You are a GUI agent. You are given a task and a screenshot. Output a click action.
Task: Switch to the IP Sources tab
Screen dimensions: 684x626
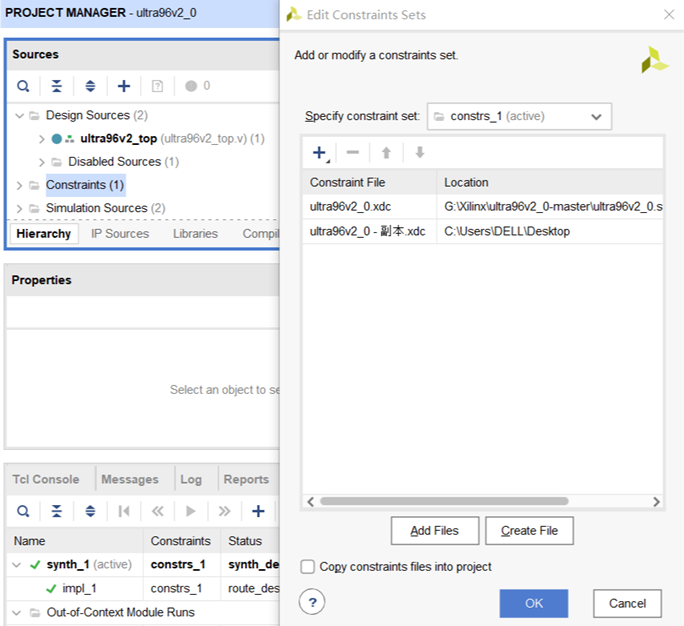coord(120,234)
